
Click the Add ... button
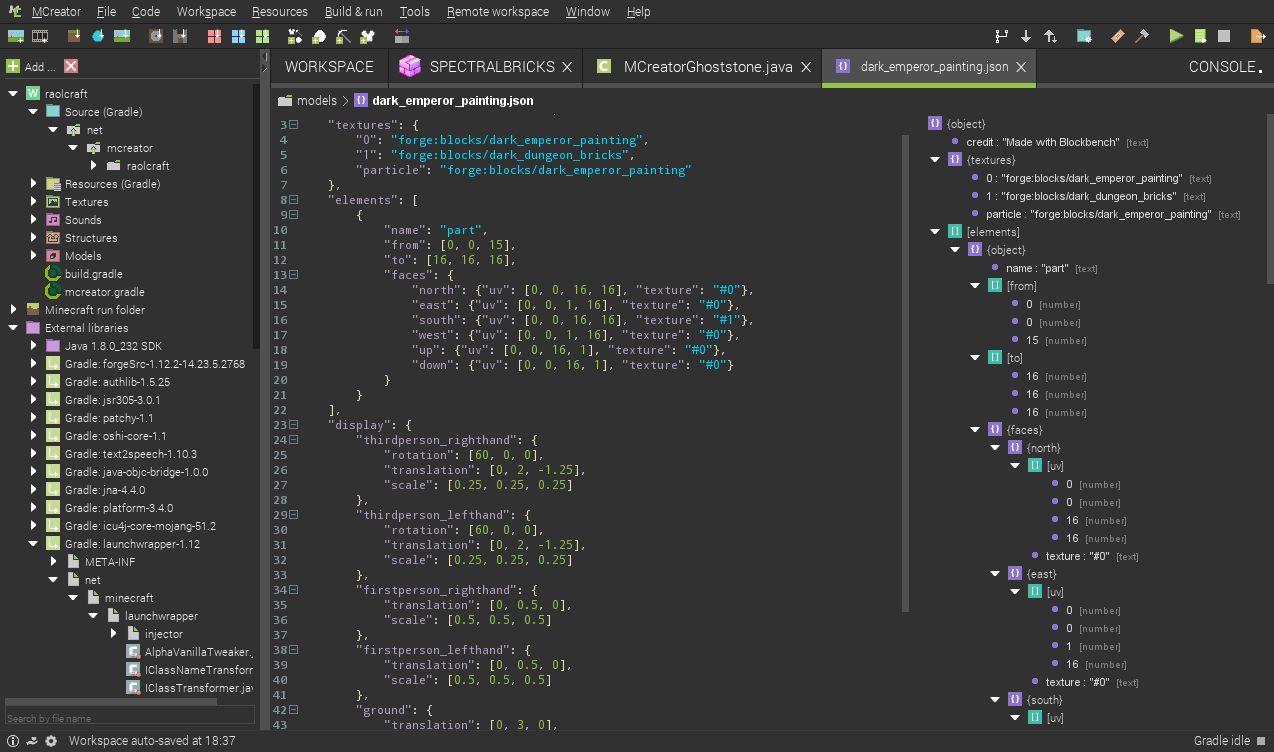pos(32,66)
